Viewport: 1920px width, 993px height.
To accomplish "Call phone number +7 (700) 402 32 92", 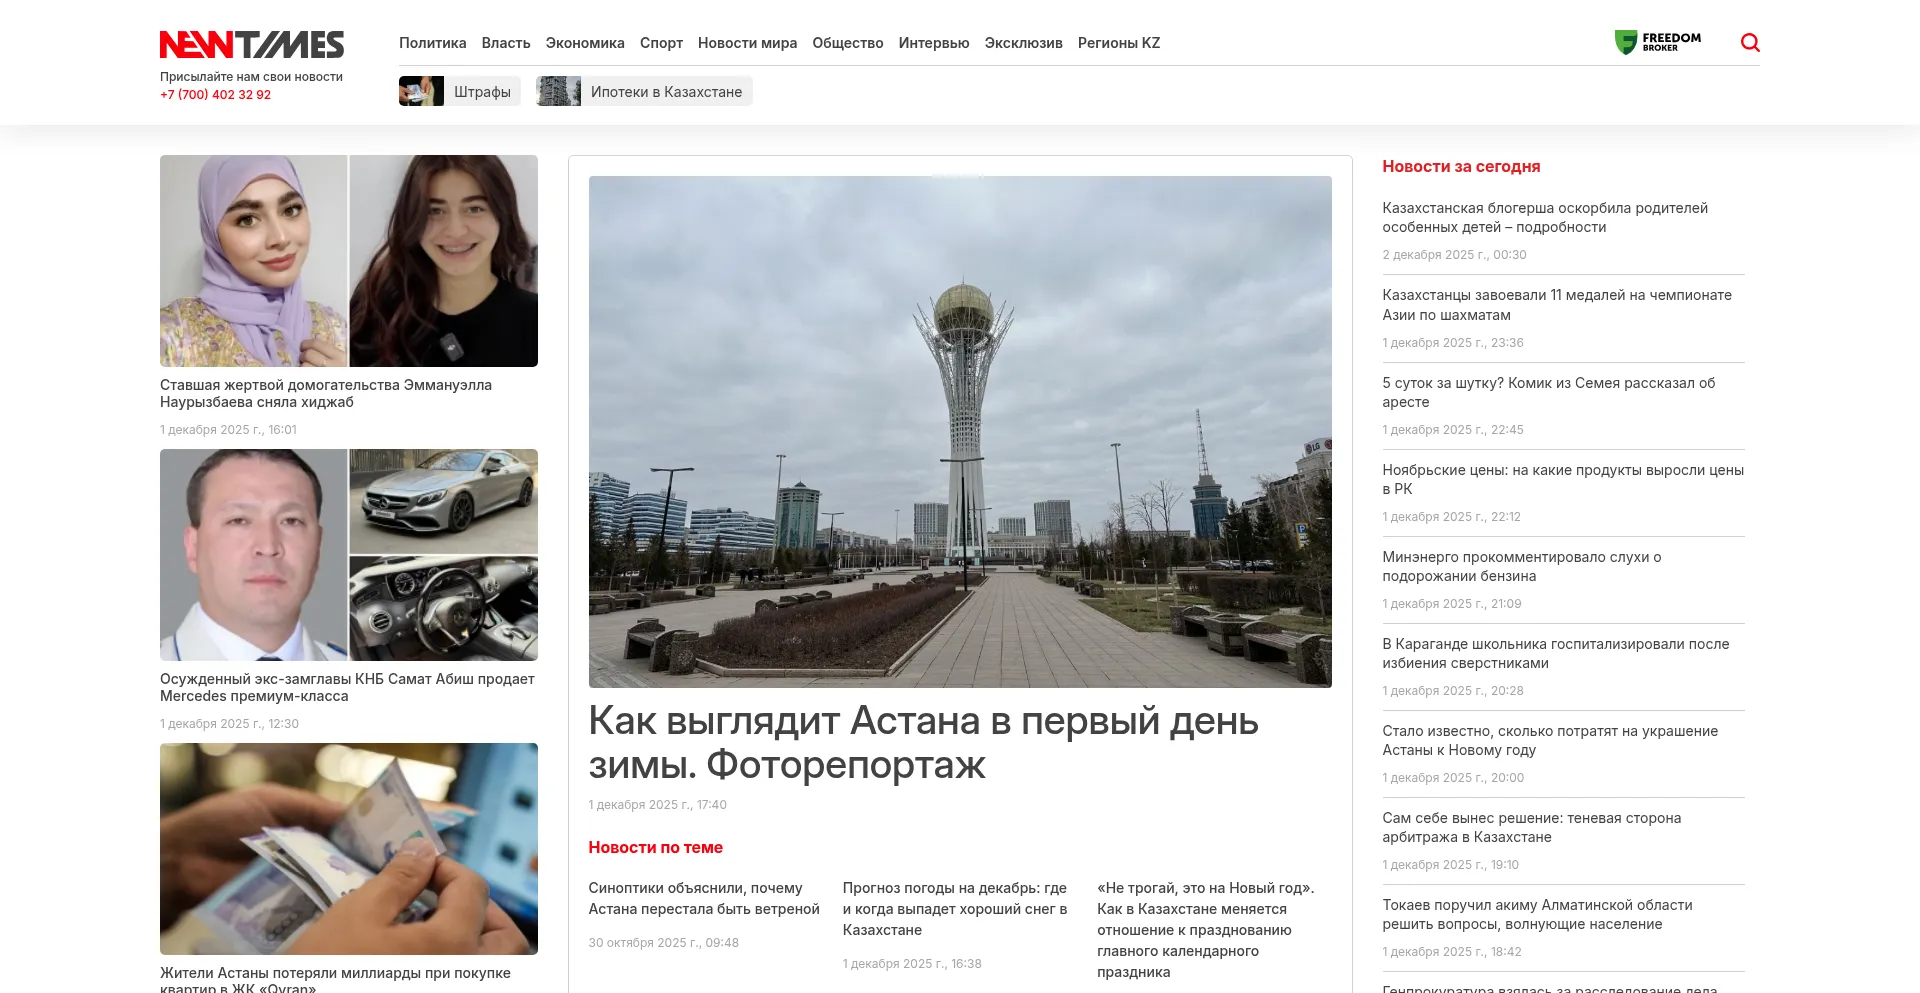I will pos(215,95).
